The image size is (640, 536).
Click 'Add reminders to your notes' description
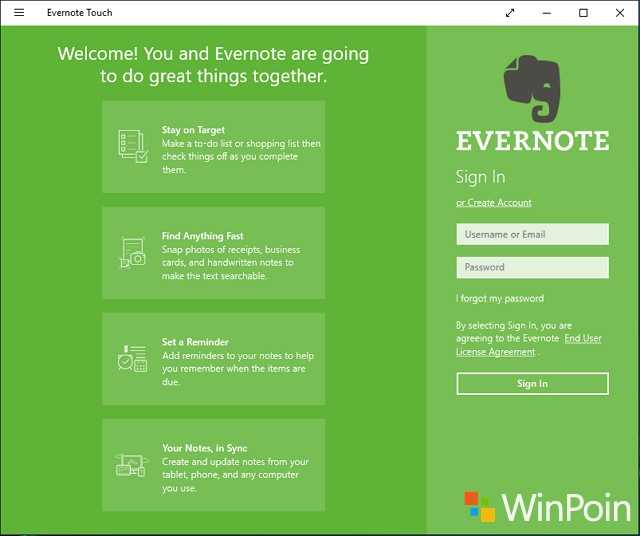click(238, 369)
